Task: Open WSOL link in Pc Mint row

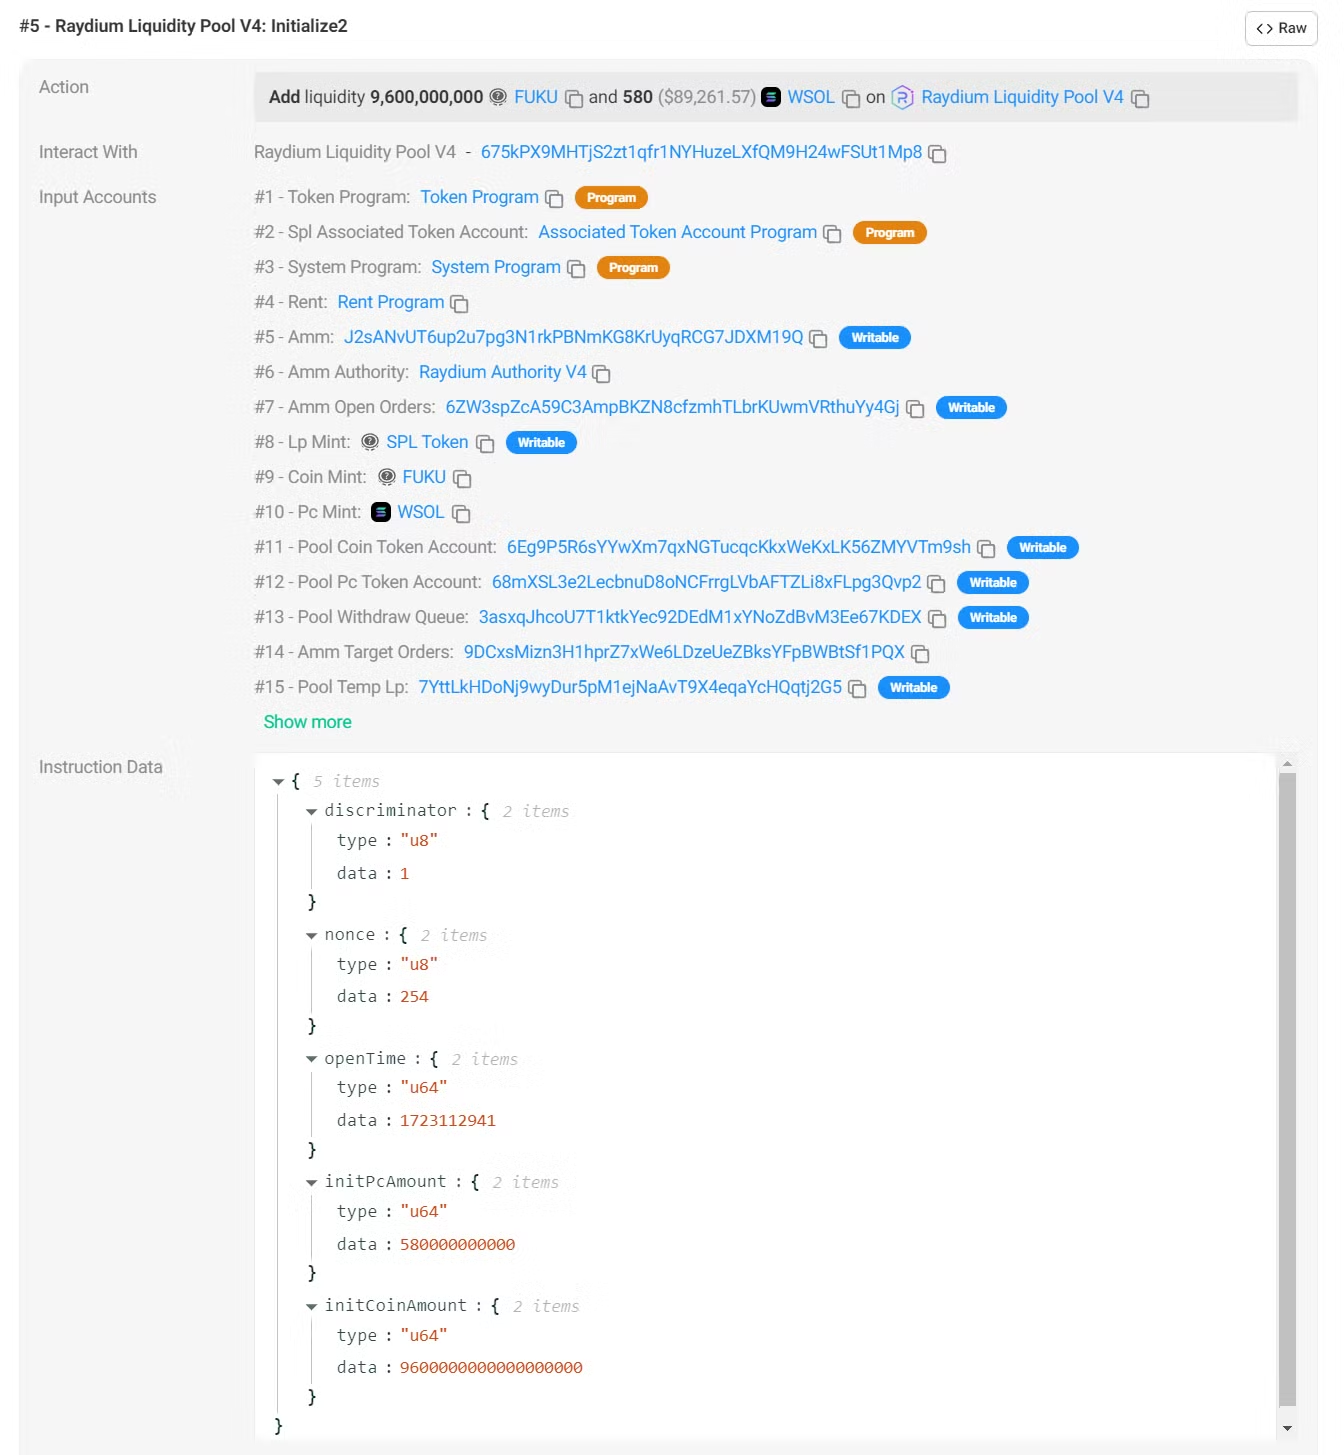Action: [421, 512]
